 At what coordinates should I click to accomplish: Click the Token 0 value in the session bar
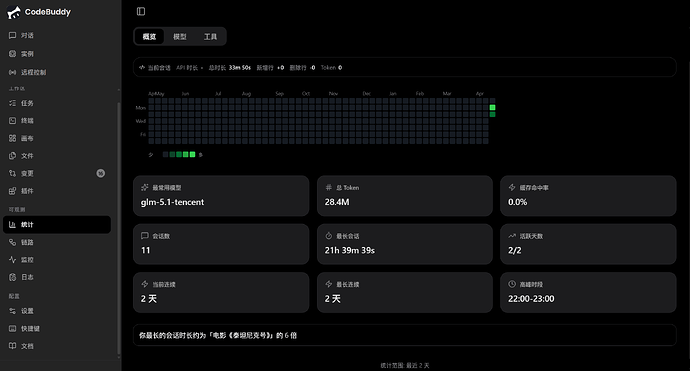coord(340,68)
